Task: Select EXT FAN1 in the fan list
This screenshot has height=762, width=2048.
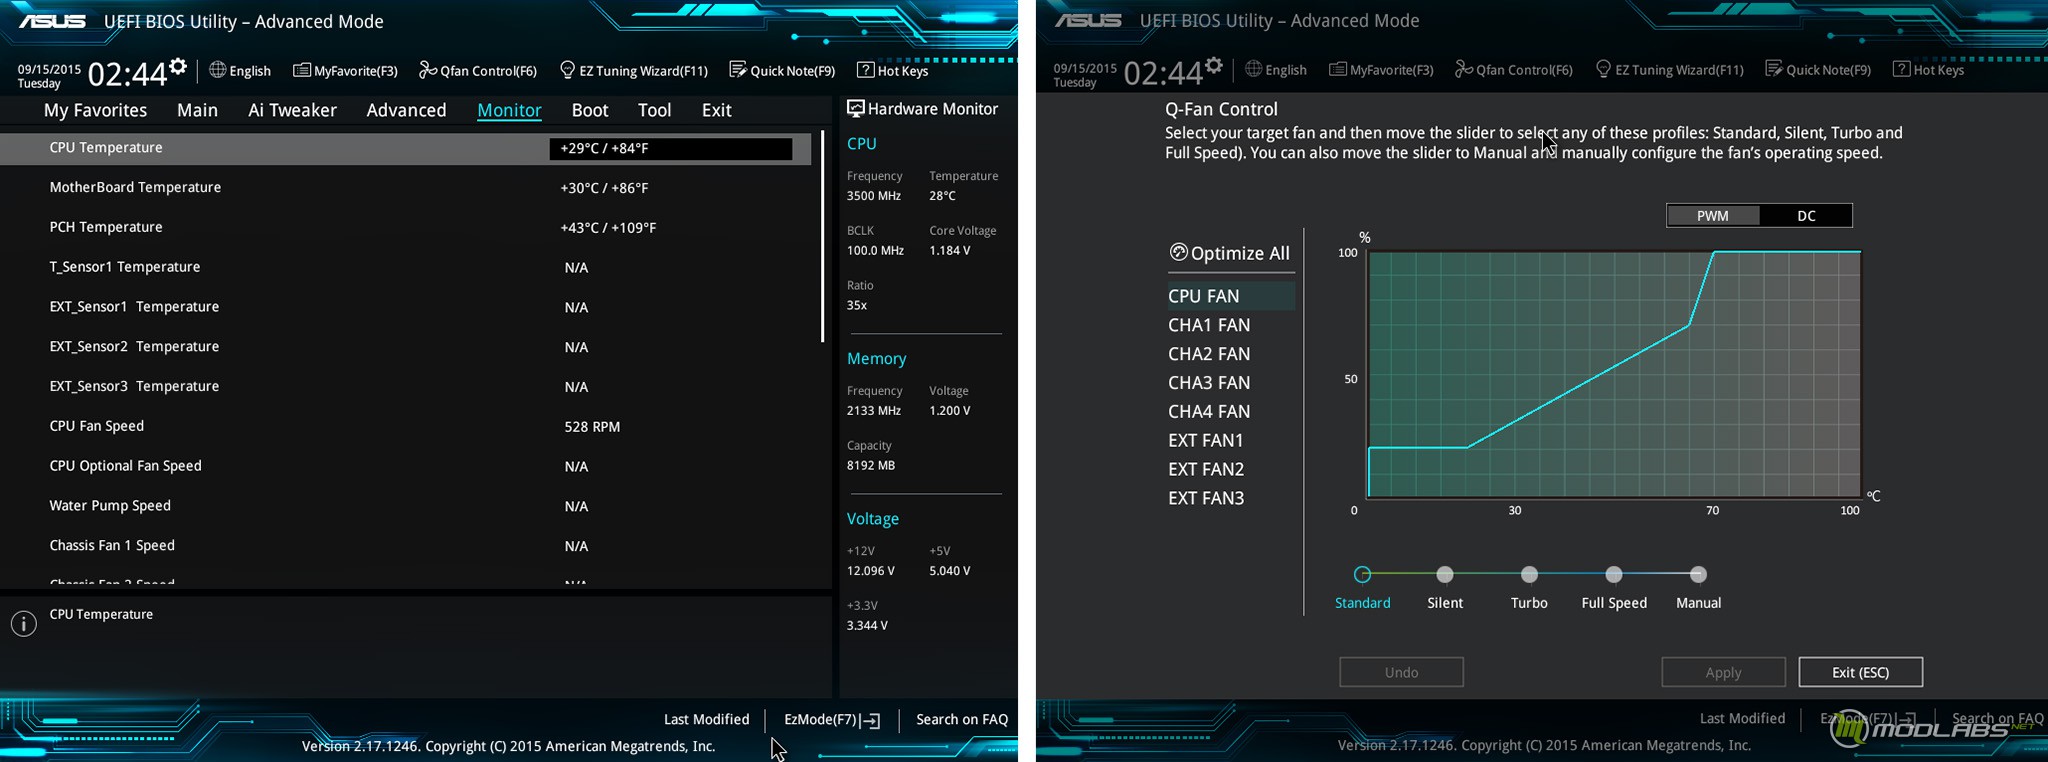Action: pyautogui.click(x=1206, y=441)
